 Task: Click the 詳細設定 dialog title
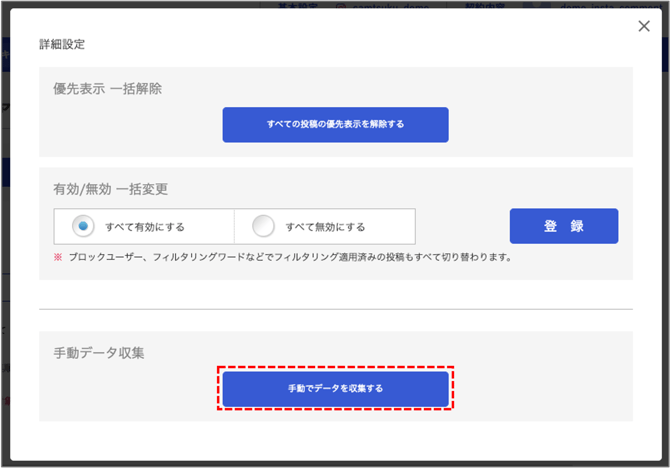click(62, 45)
